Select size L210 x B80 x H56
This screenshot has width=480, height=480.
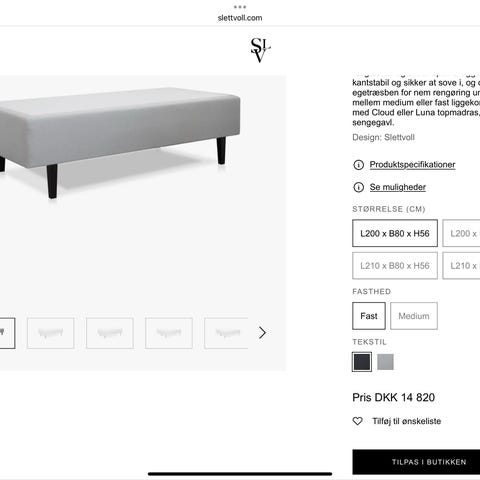coord(395,266)
